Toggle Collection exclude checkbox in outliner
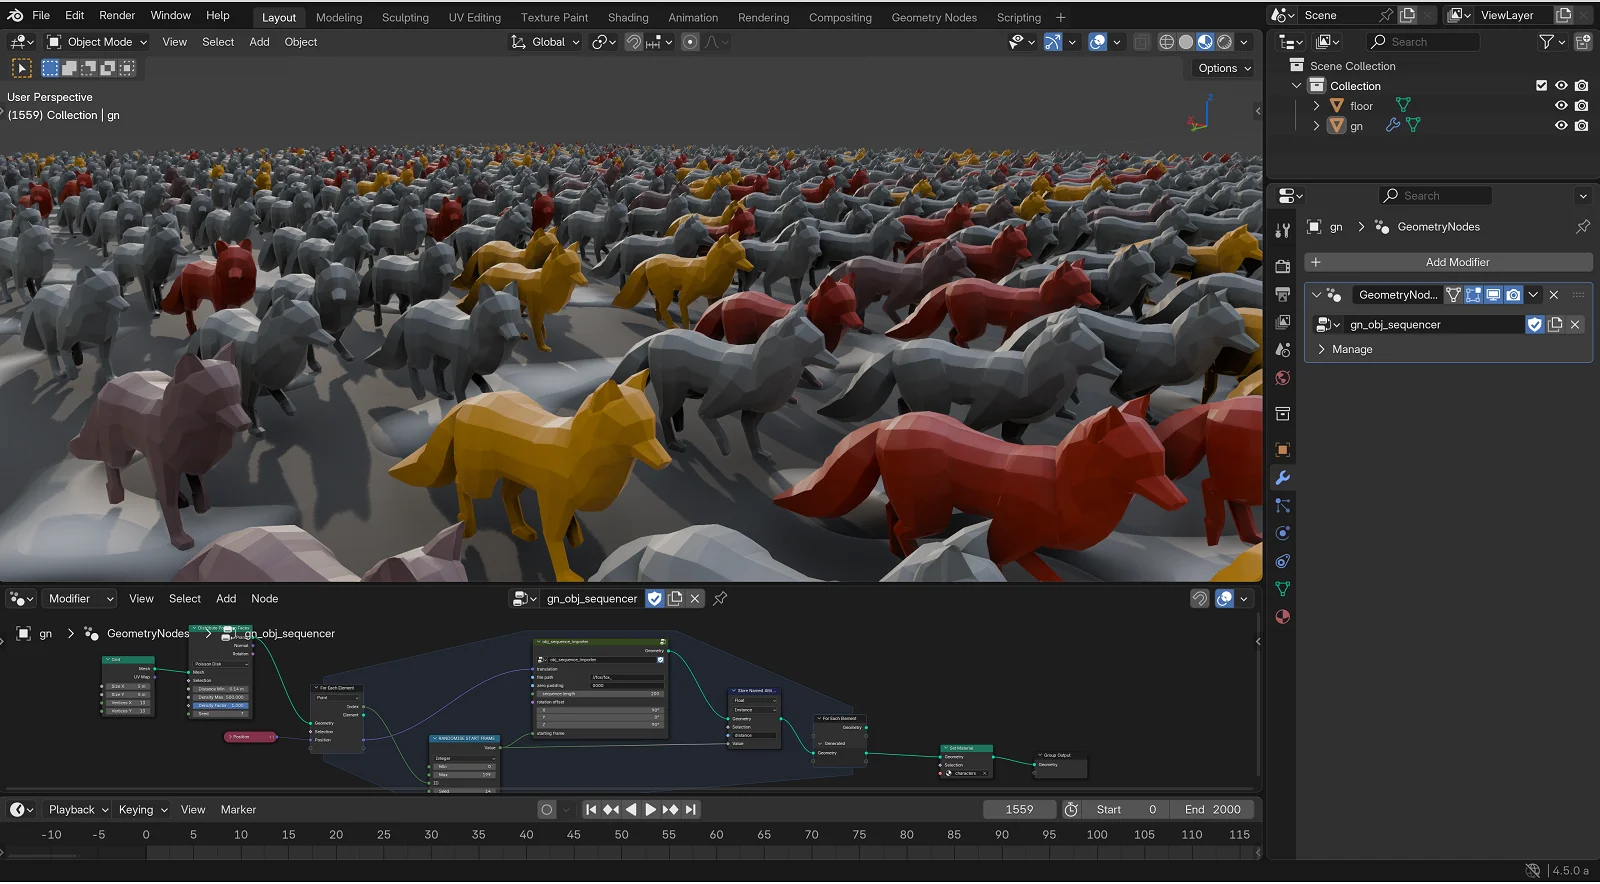The image size is (1600, 884). coord(1541,86)
